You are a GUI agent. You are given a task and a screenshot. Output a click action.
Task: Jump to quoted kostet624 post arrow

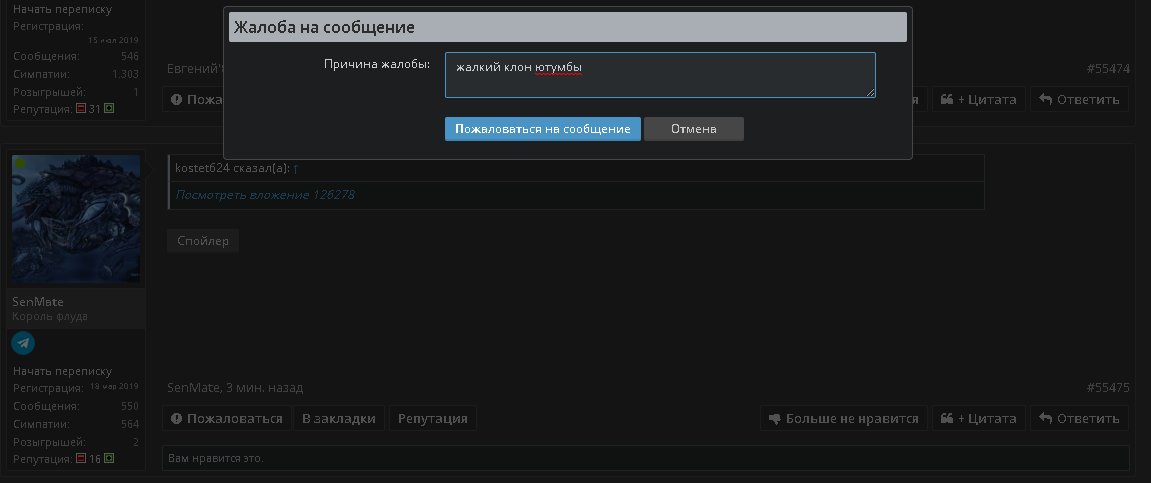(296, 169)
